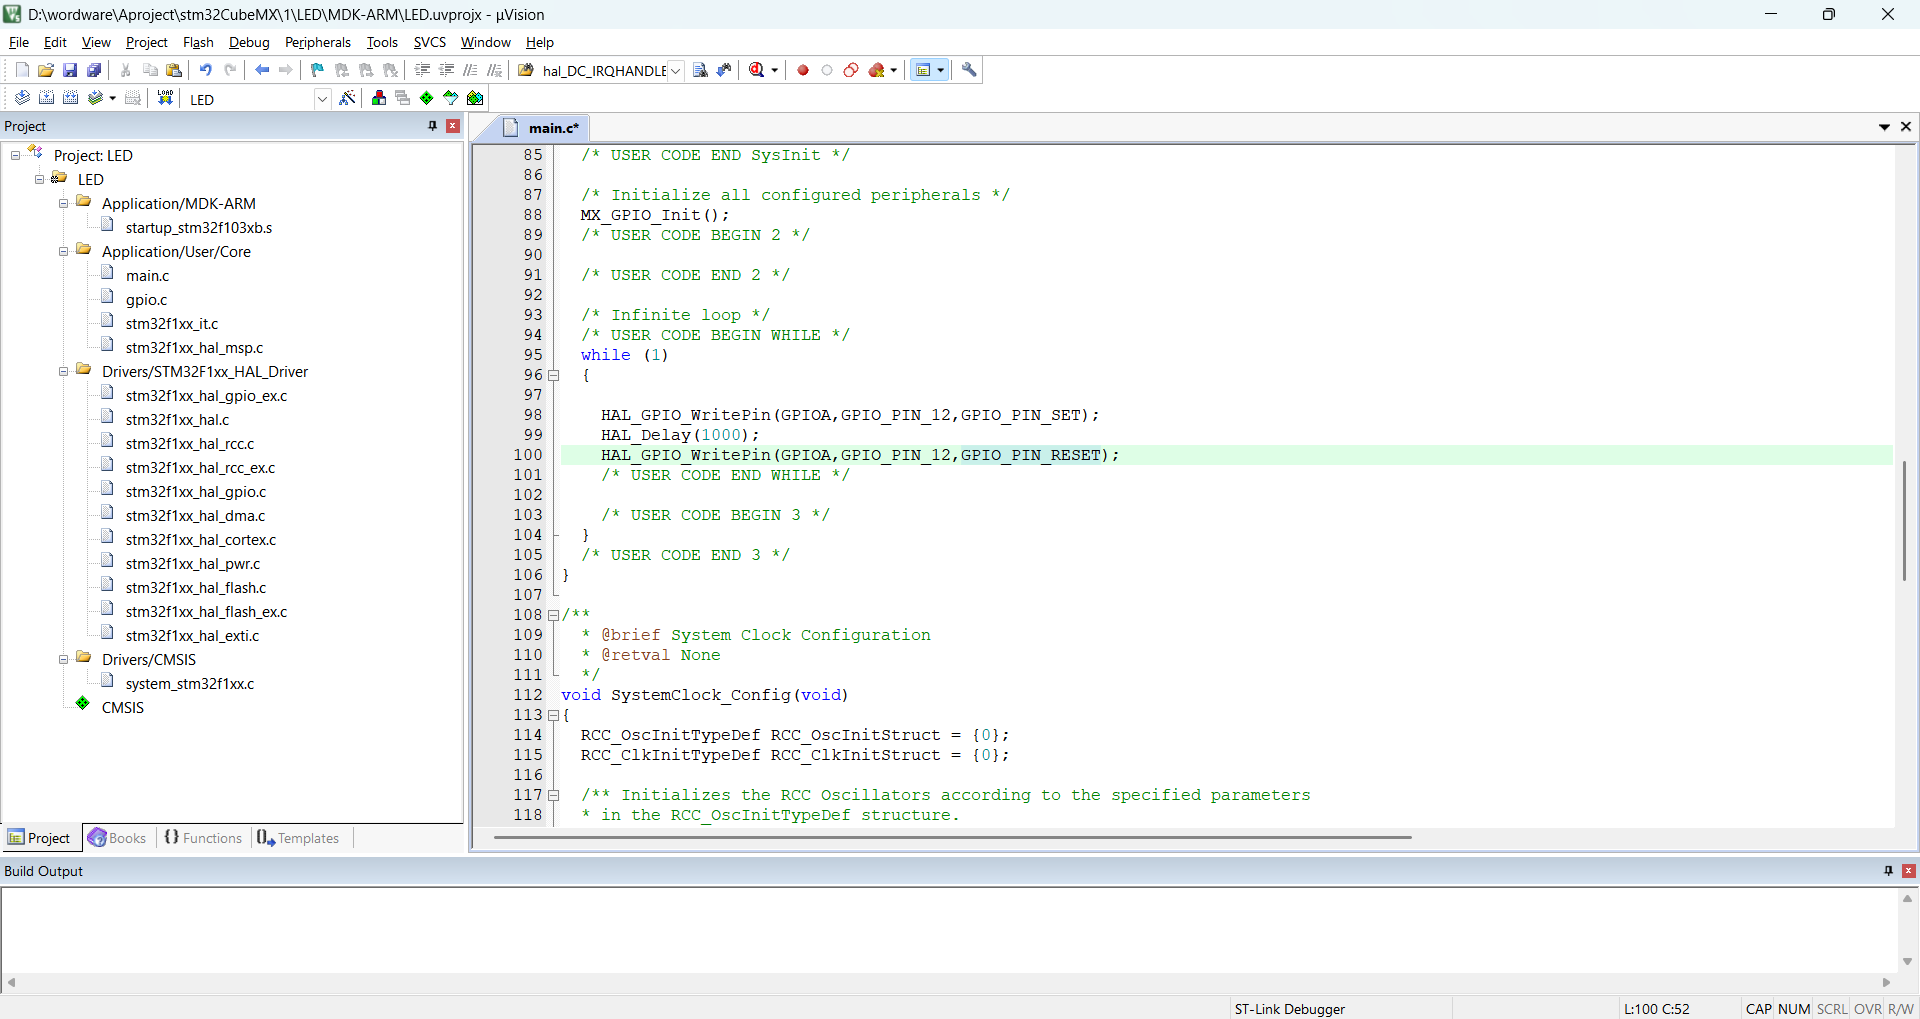Click the Translate file icon
The width and height of the screenshot is (1920, 1019).
tap(22, 98)
